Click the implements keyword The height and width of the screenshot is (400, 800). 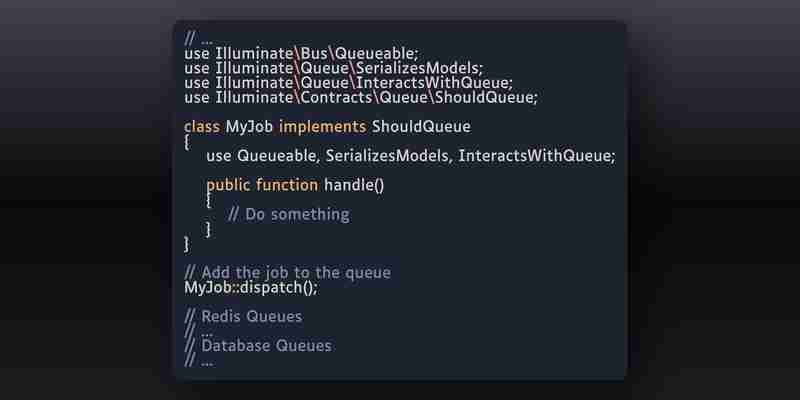click(x=322, y=126)
